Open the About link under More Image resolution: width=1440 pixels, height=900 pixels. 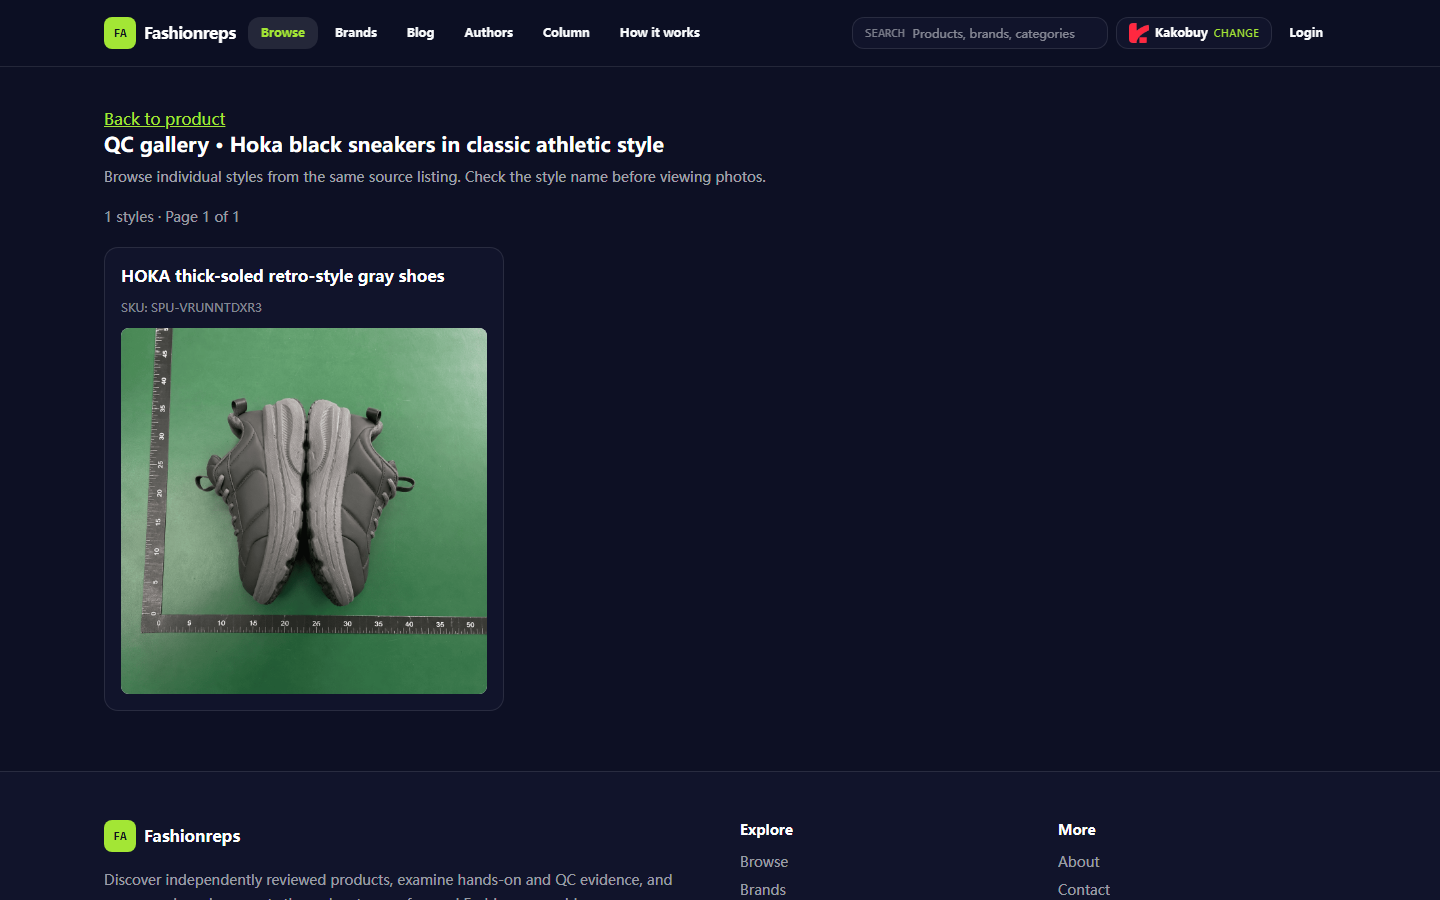click(1079, 862)
